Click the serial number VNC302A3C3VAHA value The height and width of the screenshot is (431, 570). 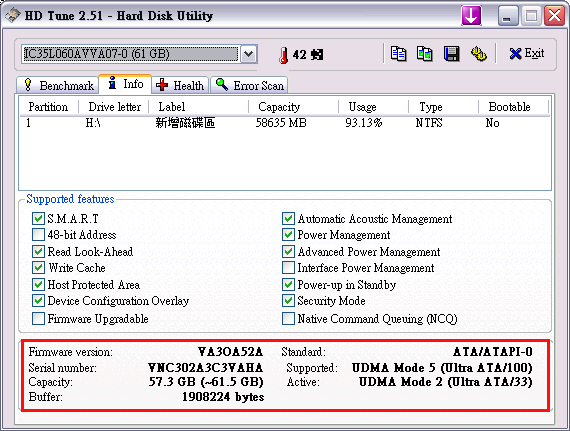click(x=206, y=368)
